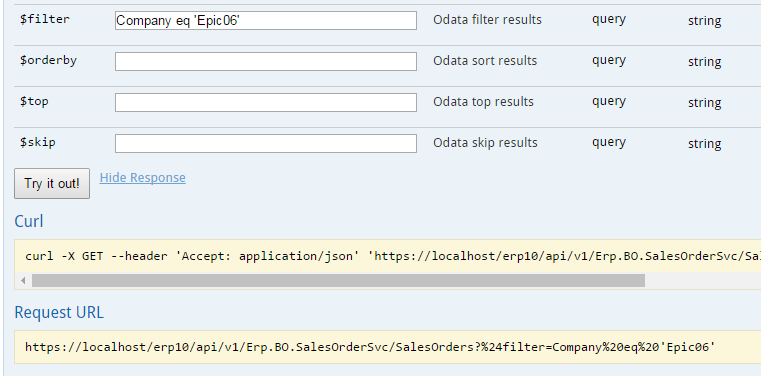
Task: Click the $filter input containing Company eq 'Epic06'
Action: [265, 20]
